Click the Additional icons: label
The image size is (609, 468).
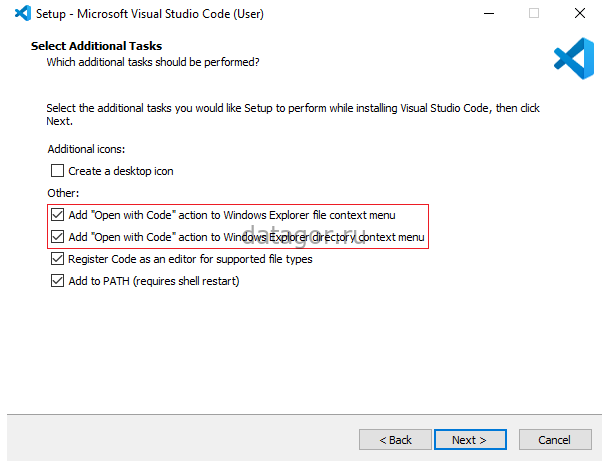tap(86, 149)
